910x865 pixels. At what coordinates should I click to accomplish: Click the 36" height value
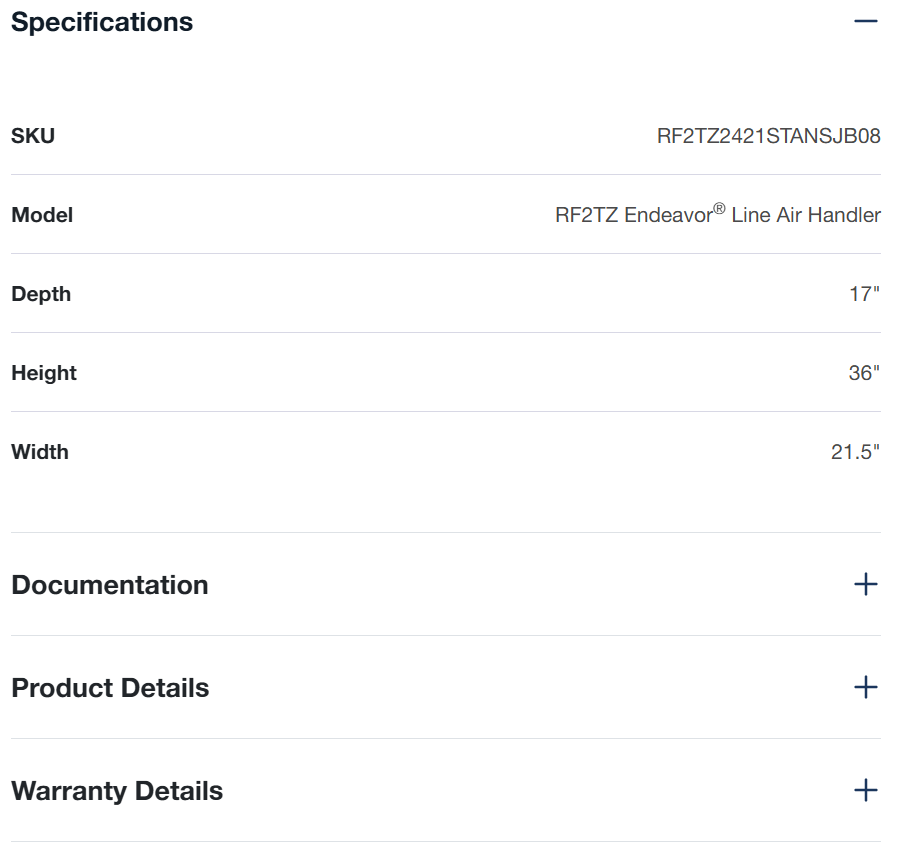coord(864,373)
